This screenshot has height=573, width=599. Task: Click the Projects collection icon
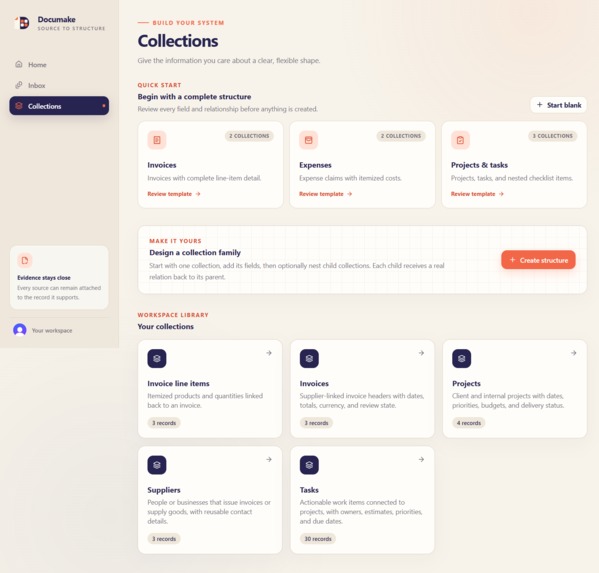click(461, 359)
